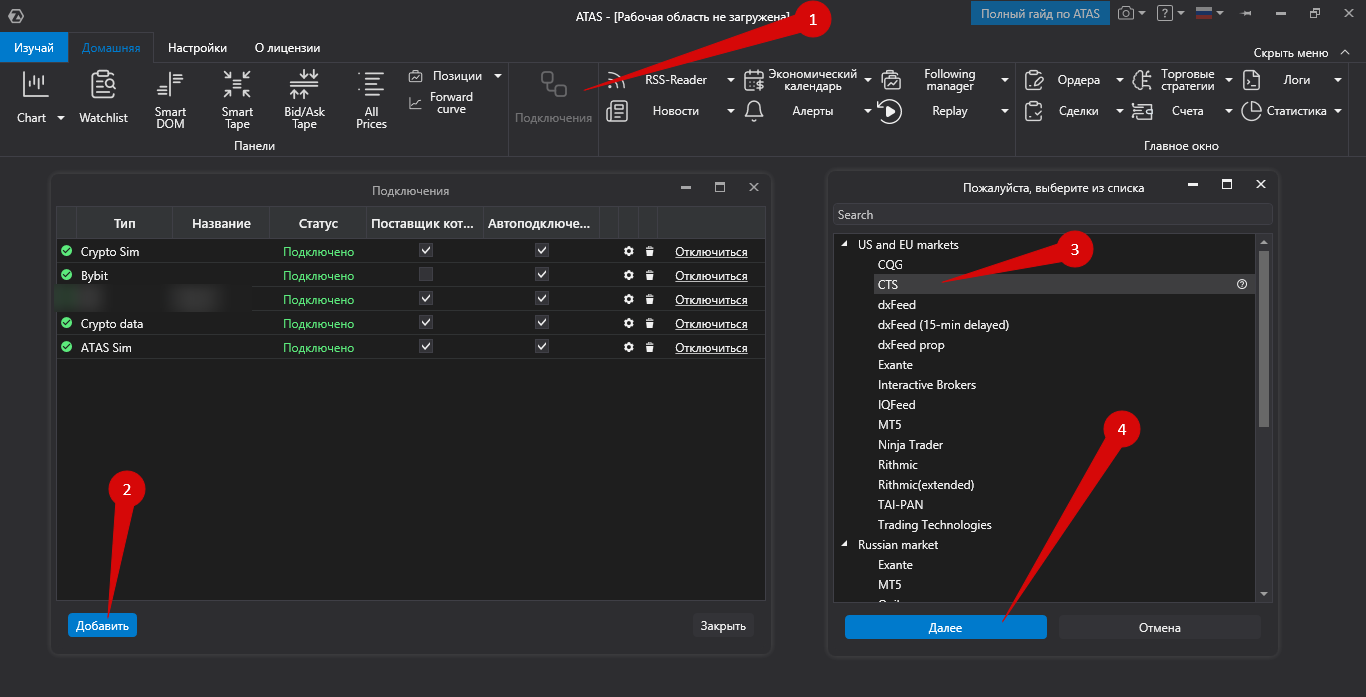Open Торговые стратегии window
The width and height of the screenshot is (1366, 697).
1176,80
